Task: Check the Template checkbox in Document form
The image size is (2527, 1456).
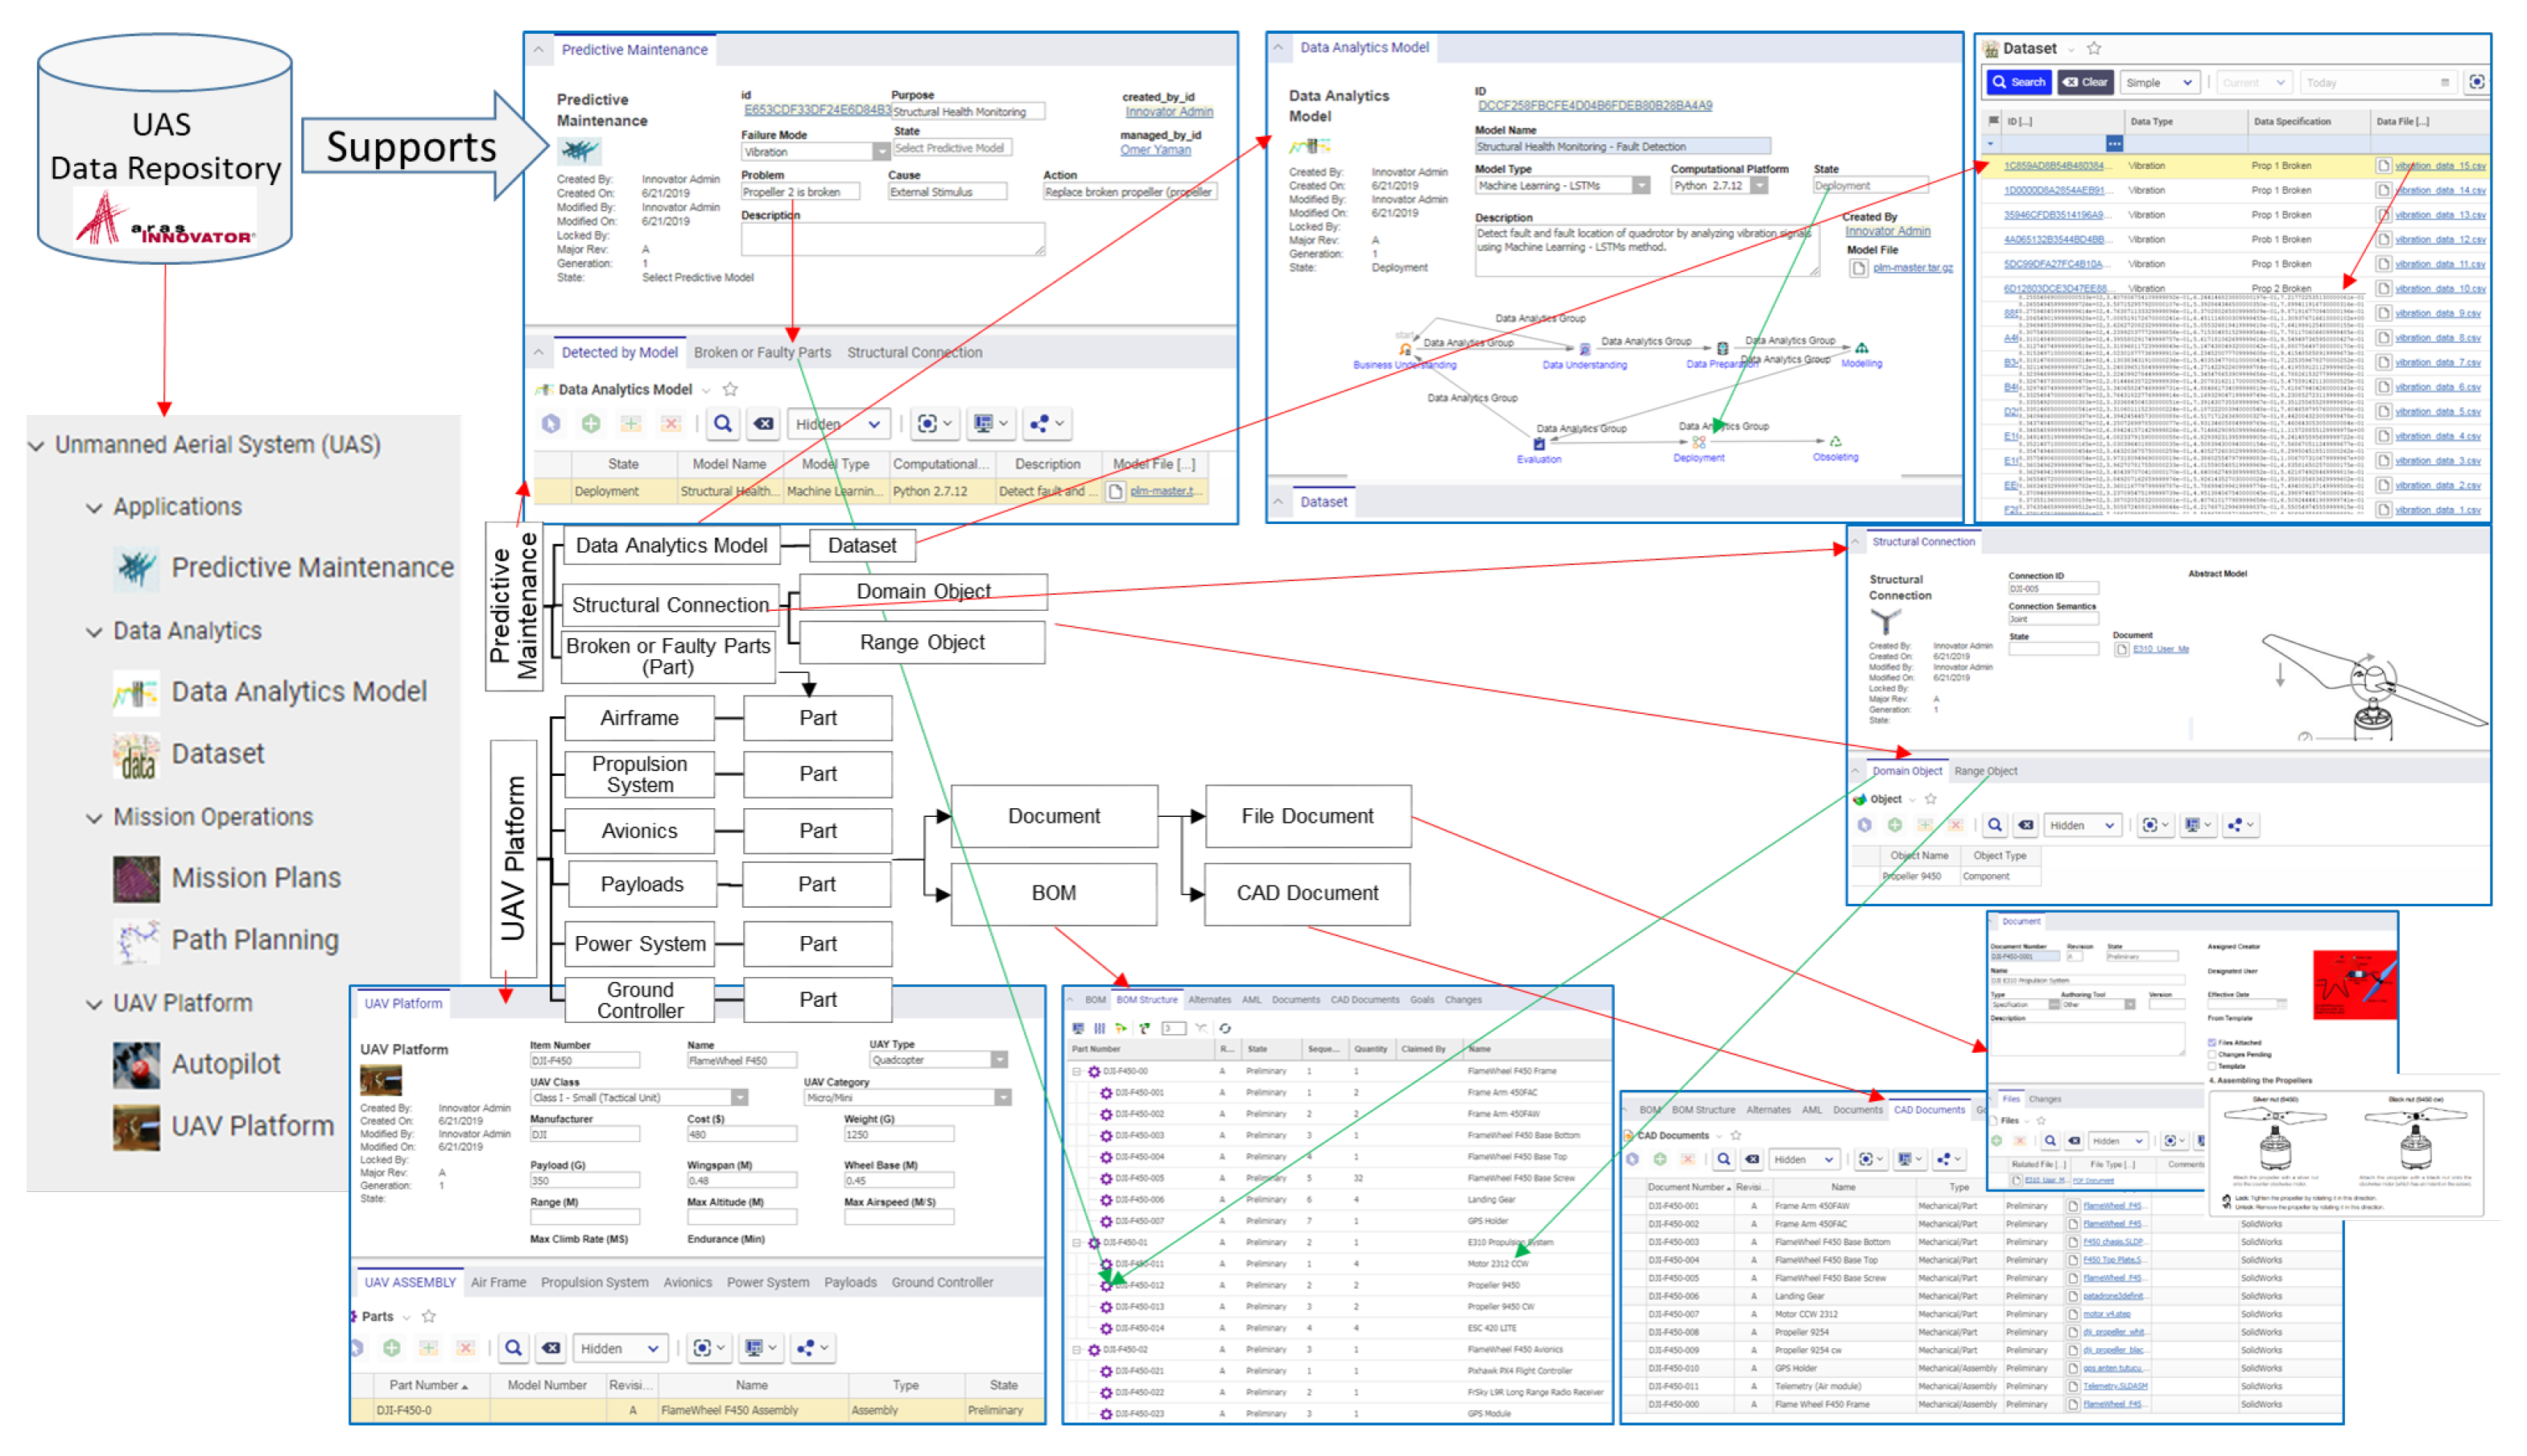Action: [2212, 1066]
